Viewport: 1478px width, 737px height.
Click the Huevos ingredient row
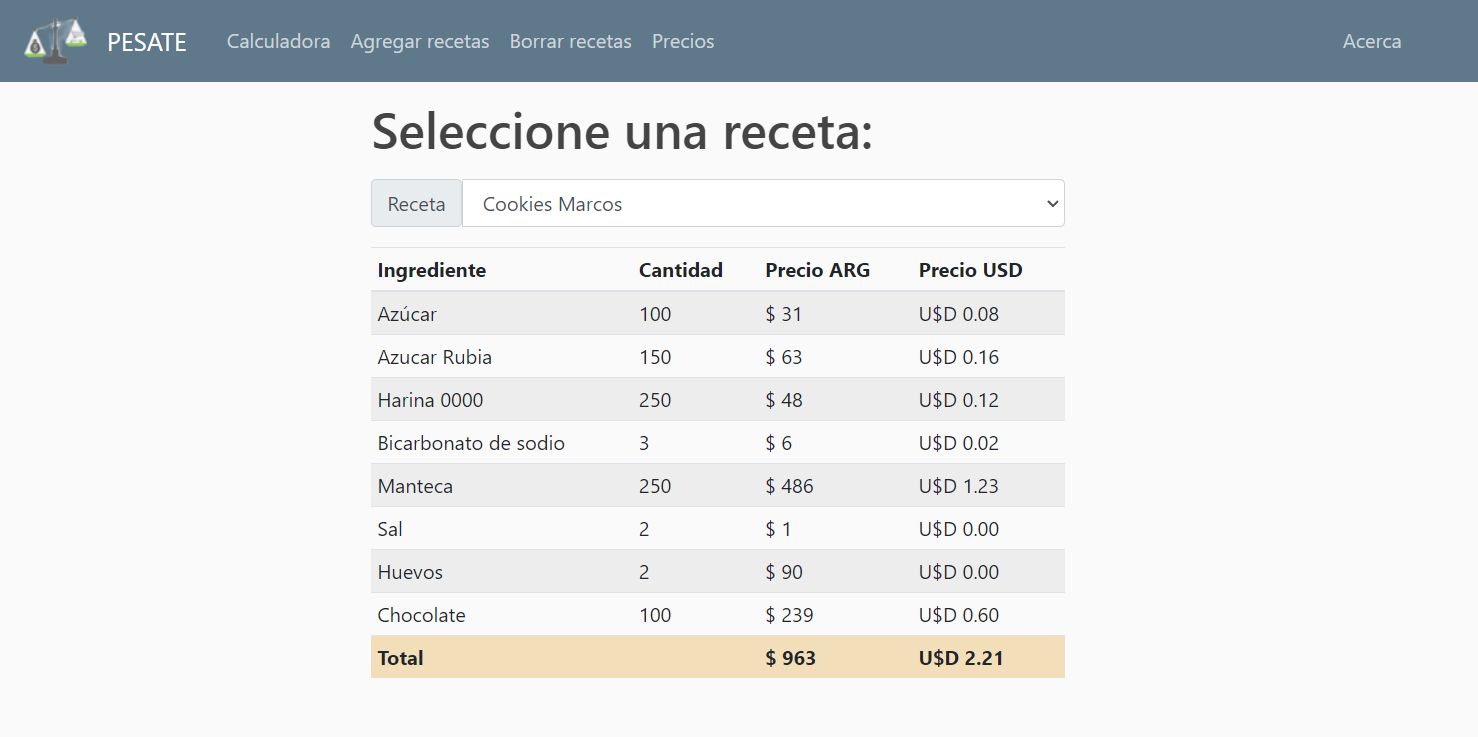[x=717, y=572]
